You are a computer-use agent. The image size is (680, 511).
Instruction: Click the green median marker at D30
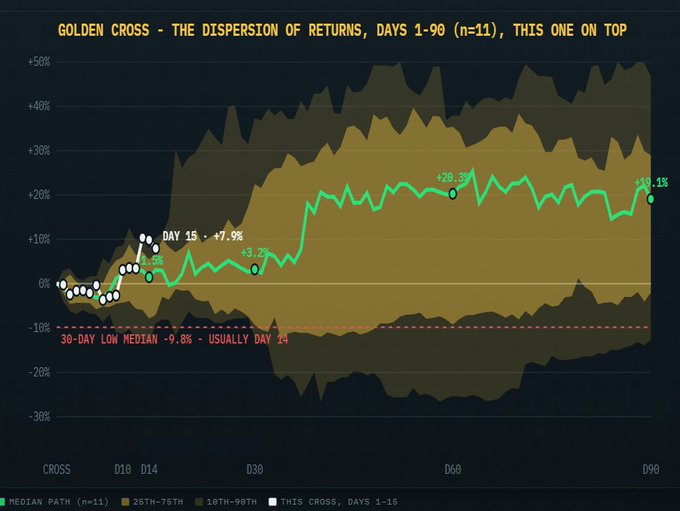(255, 269)
